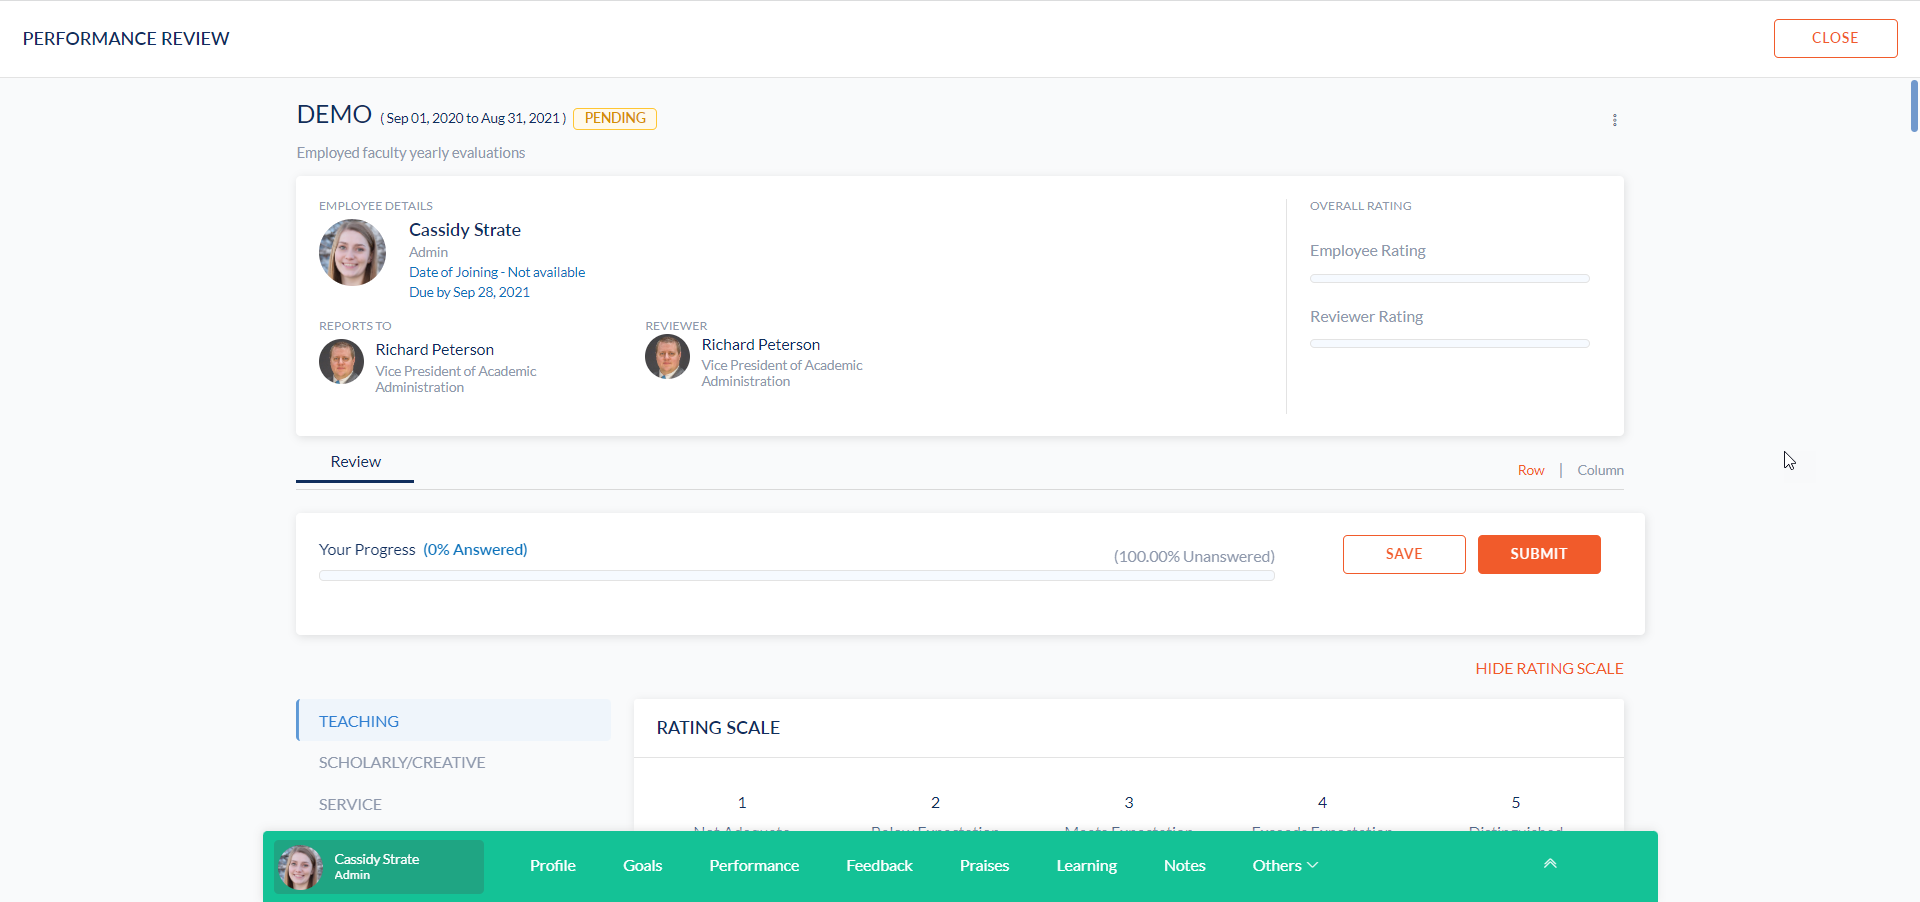
Task: Click rating scale number 1
Action: [x=742, y=802]
